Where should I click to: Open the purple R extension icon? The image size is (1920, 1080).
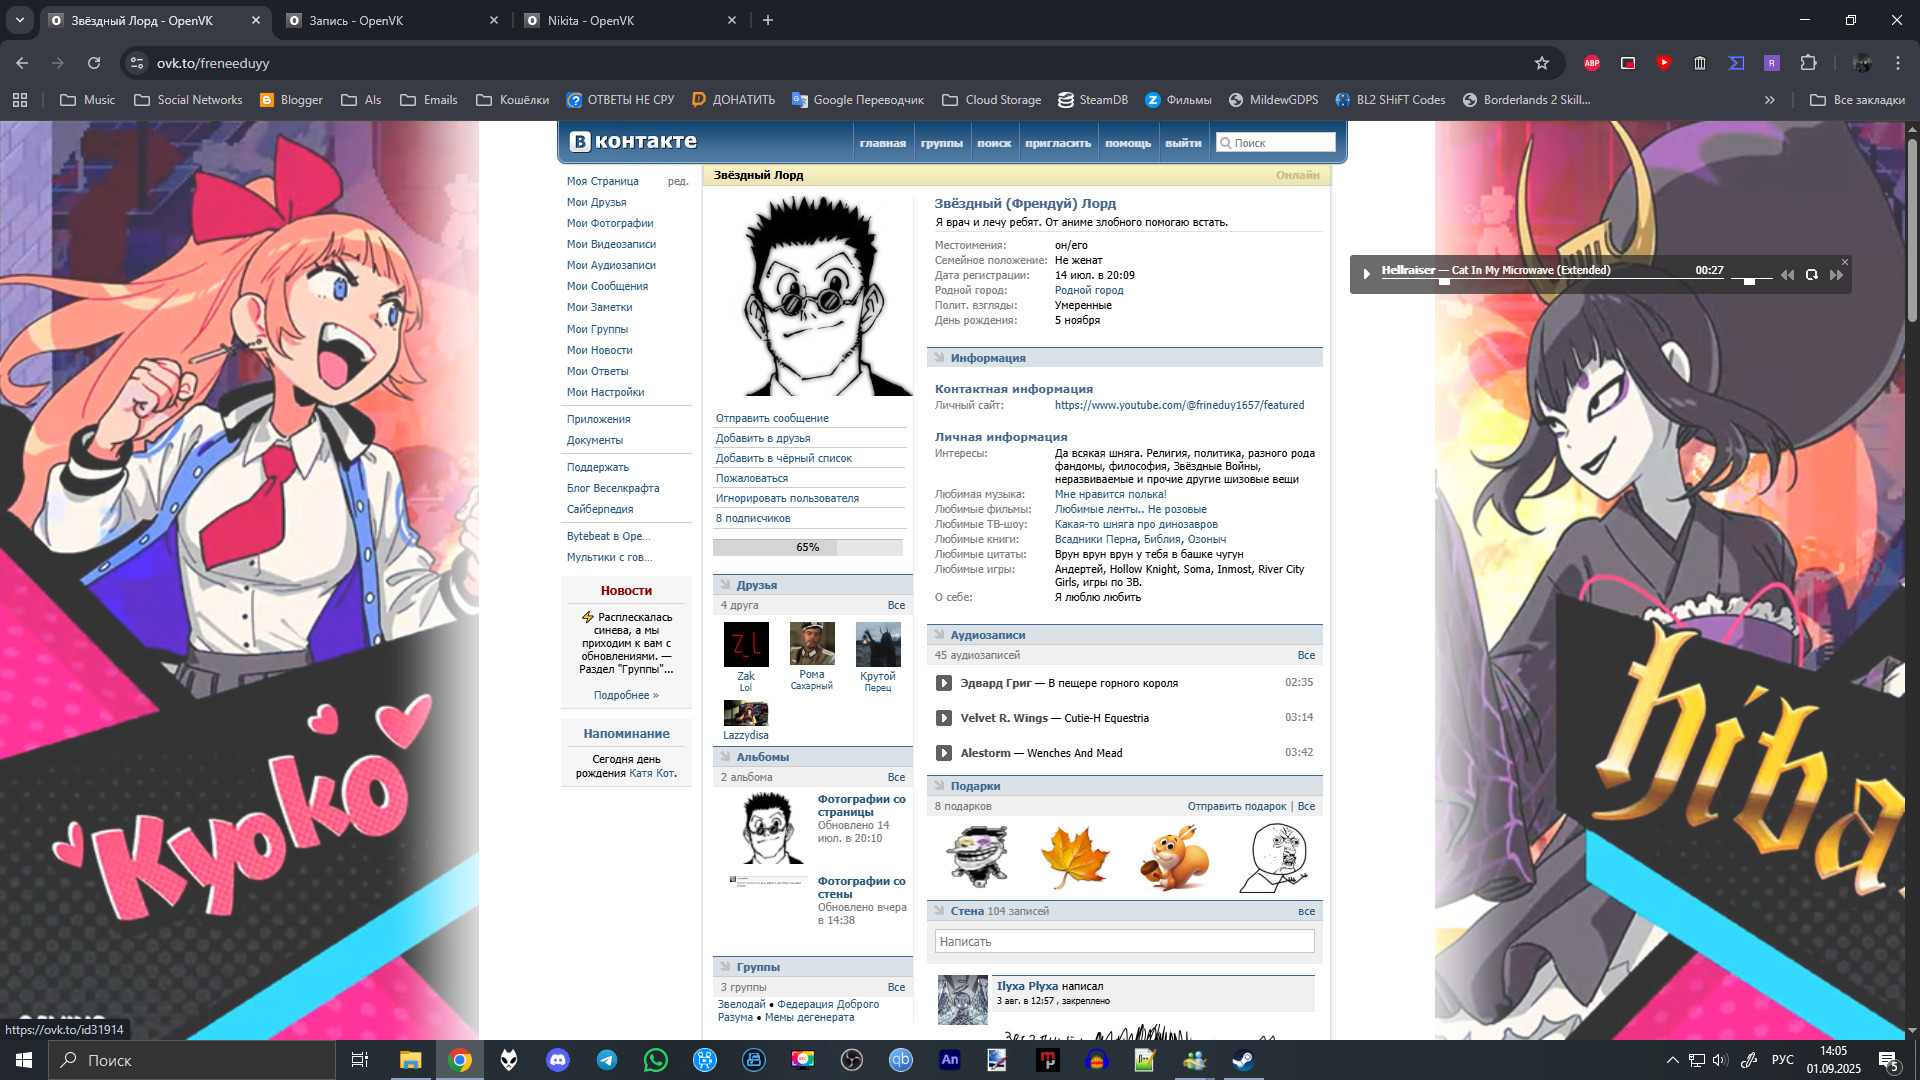pyautogui.click(x=1772, y=63)
